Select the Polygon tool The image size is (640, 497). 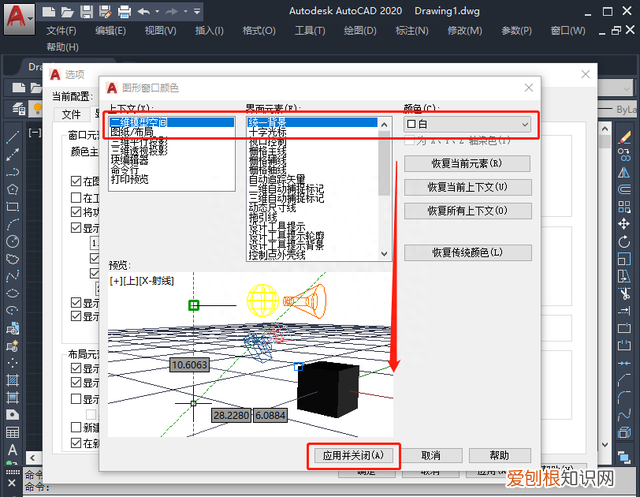(13, 189)
